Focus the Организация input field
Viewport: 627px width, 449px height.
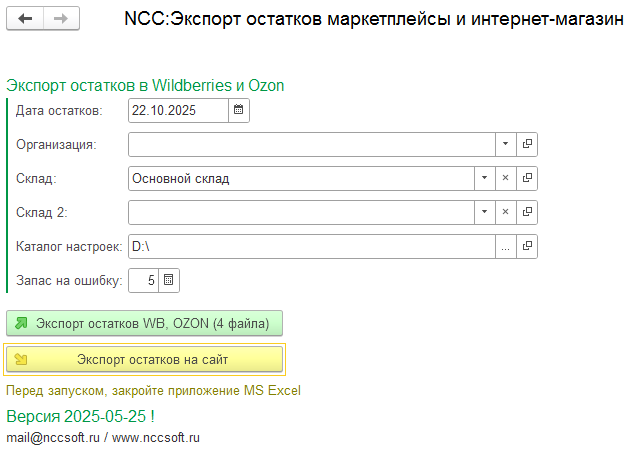click(311, 144)
